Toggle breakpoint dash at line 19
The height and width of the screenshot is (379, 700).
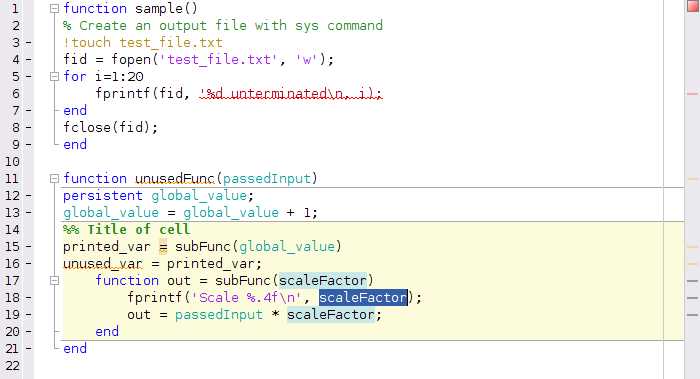(29, 315)
